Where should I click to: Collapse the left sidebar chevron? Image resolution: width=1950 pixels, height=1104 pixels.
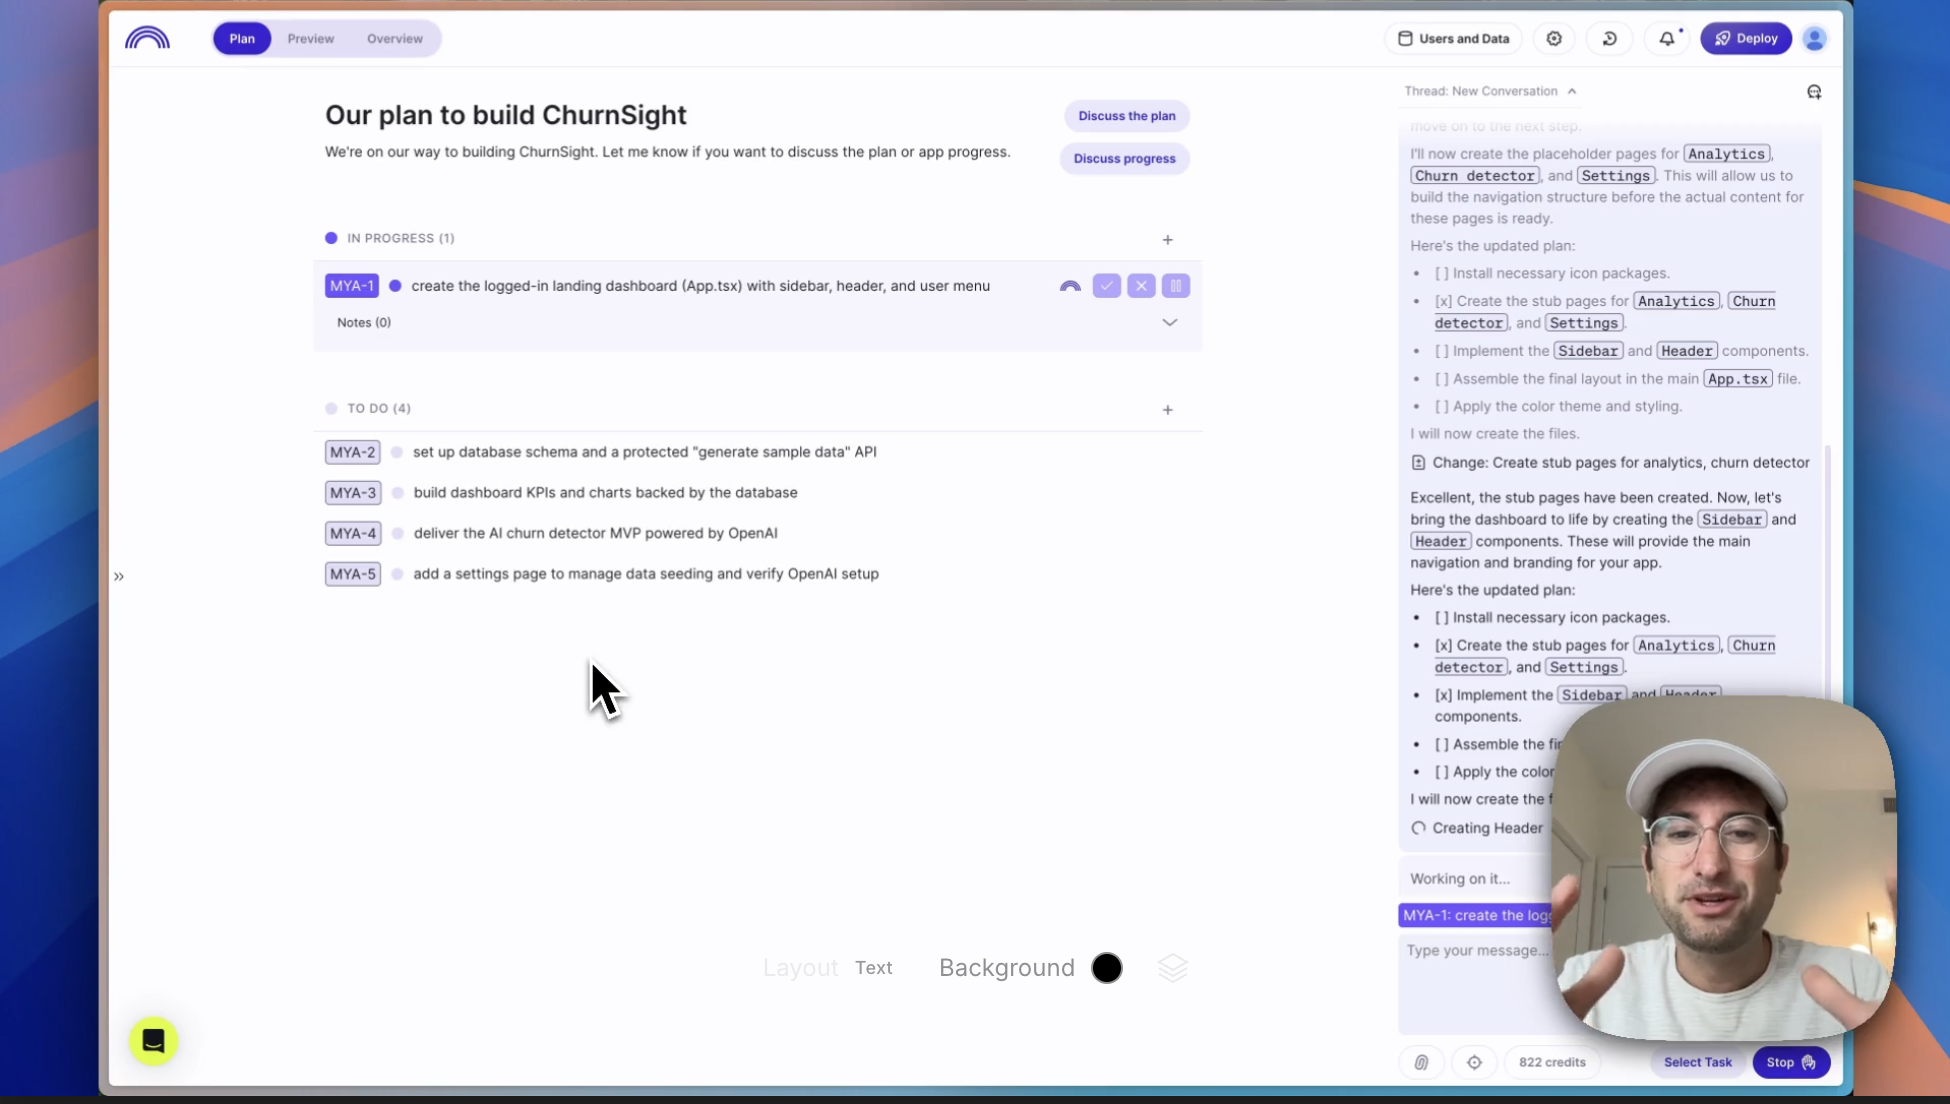119,576
